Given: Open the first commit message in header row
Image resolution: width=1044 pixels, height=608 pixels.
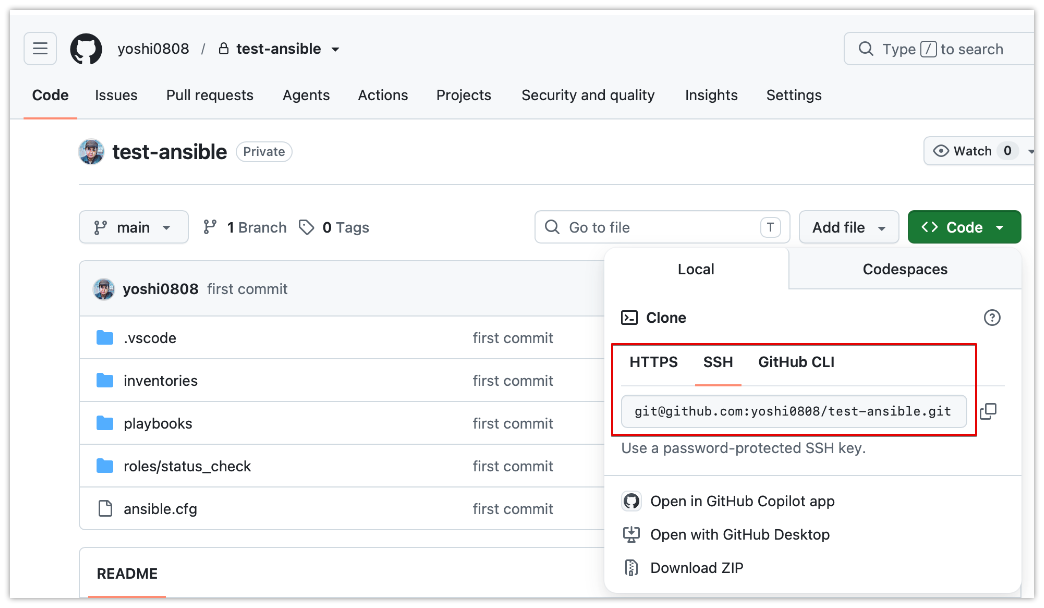Looking at the screenshot, I should 247,289.
